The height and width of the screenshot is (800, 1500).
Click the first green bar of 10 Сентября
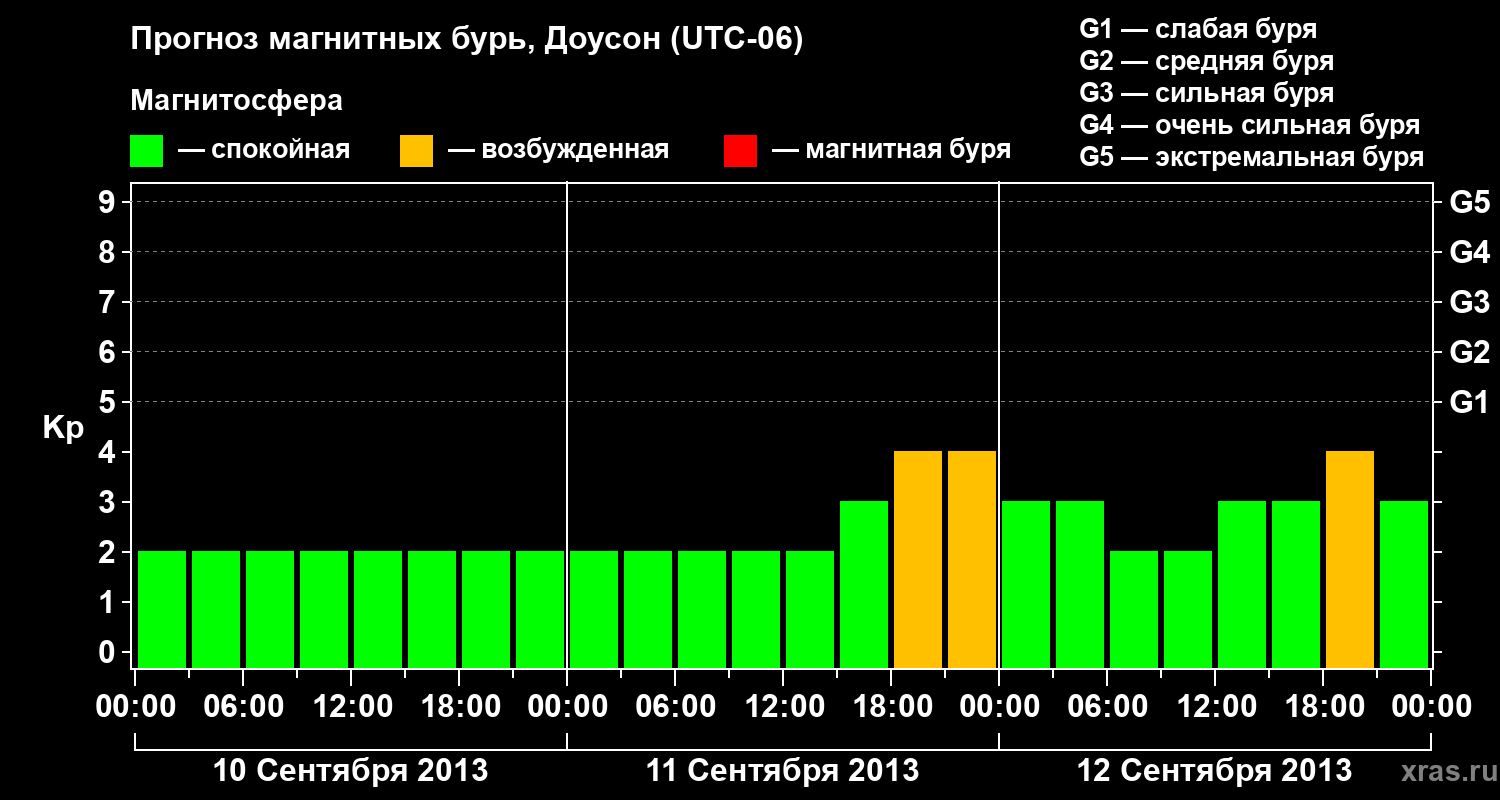click(162, 609)
